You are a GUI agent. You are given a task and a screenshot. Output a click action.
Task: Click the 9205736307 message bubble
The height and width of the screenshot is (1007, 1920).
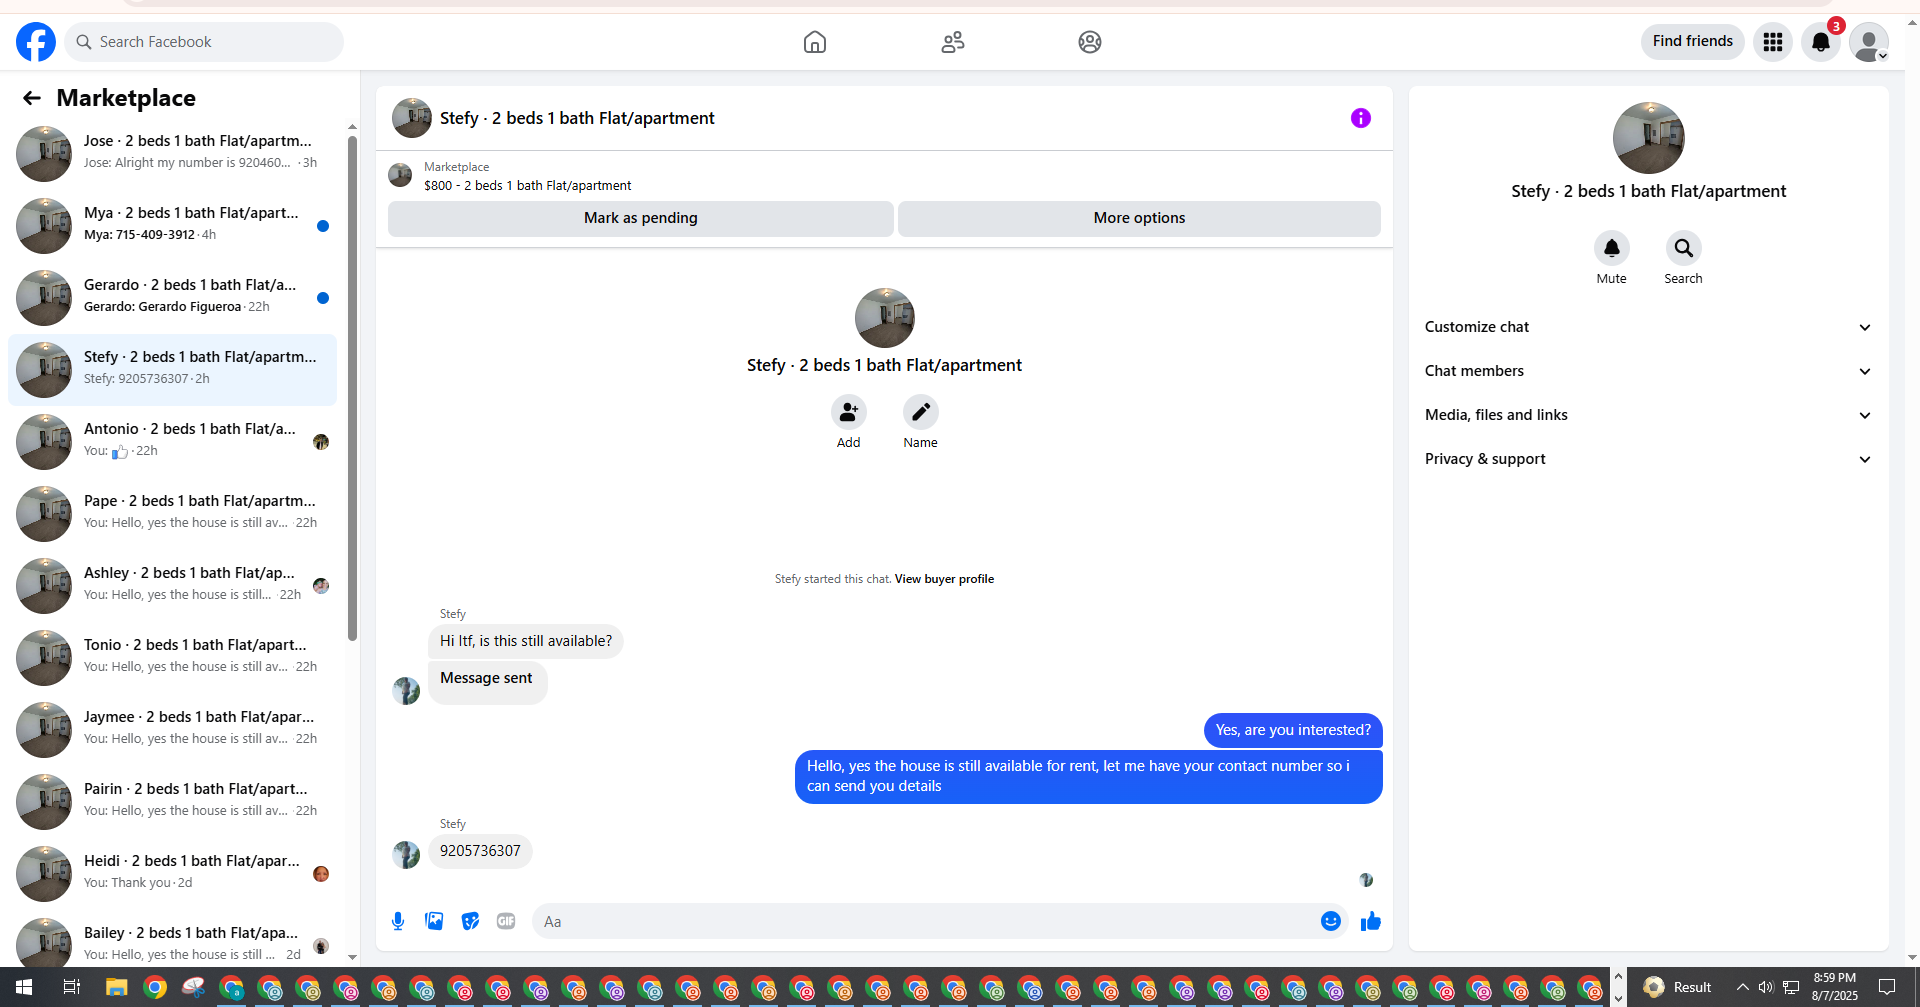(x=480, y=851)
